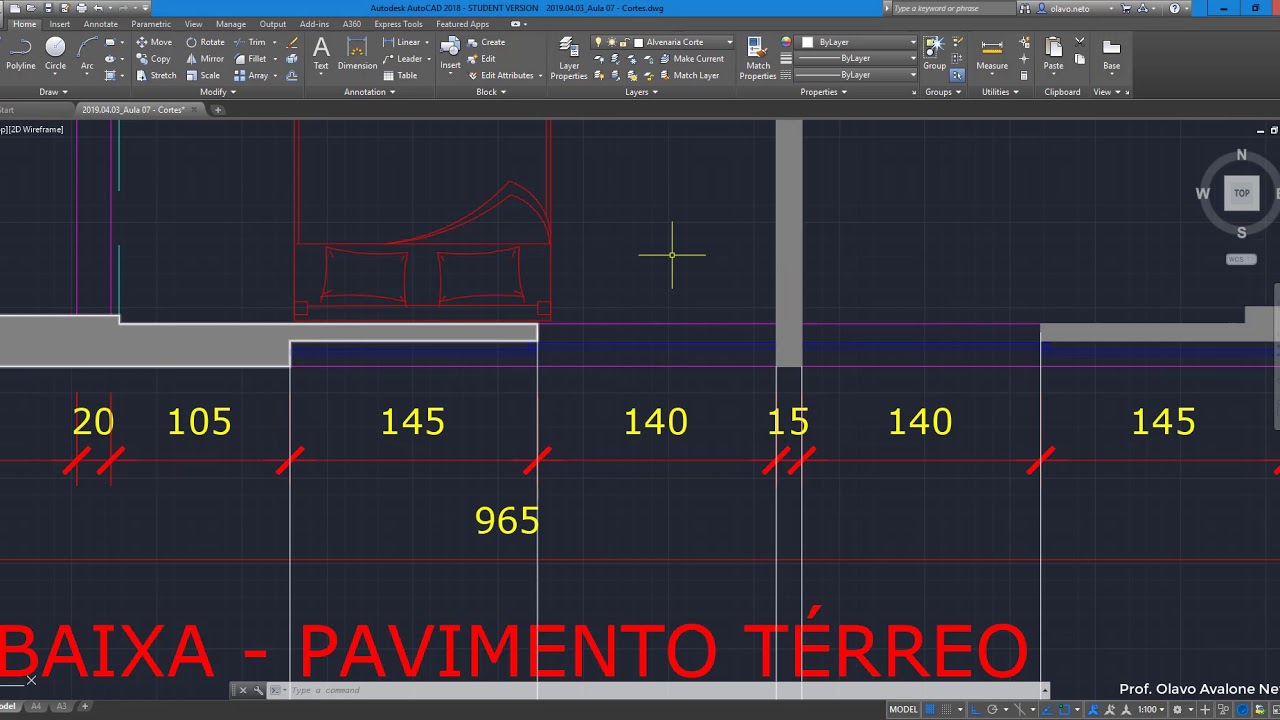1280x720 pixels.
Task: Activate the Copy command
Action: (154, 59)
